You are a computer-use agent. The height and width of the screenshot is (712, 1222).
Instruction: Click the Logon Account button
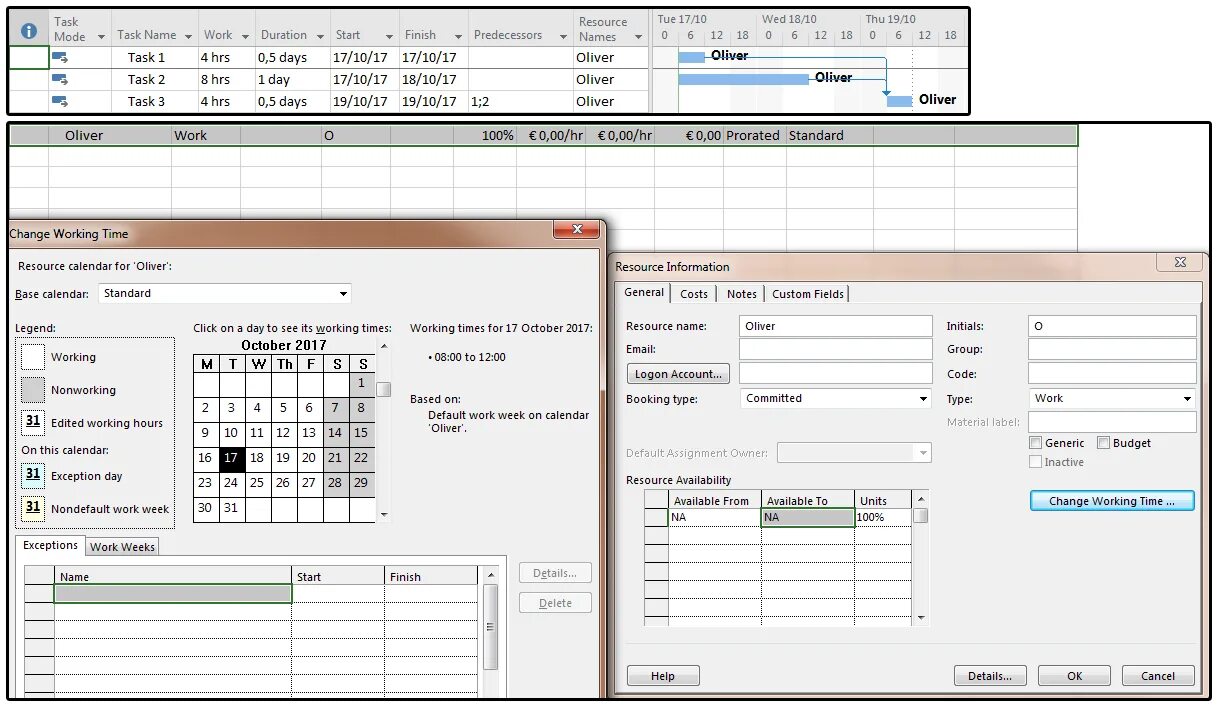(x=678, y=374)
